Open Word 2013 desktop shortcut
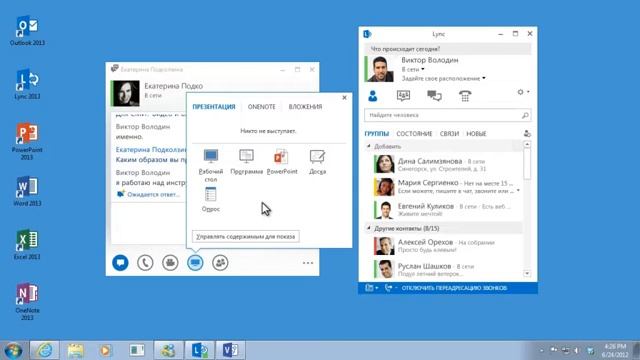The width and height of the screenshot is (640, 360). pyautogui.click(x=27, y=191)
